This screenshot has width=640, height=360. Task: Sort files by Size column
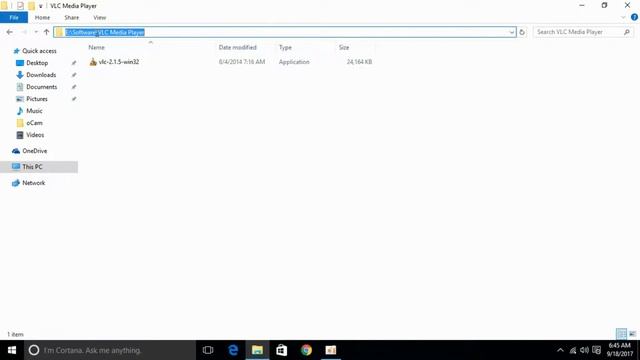point(344,47)
